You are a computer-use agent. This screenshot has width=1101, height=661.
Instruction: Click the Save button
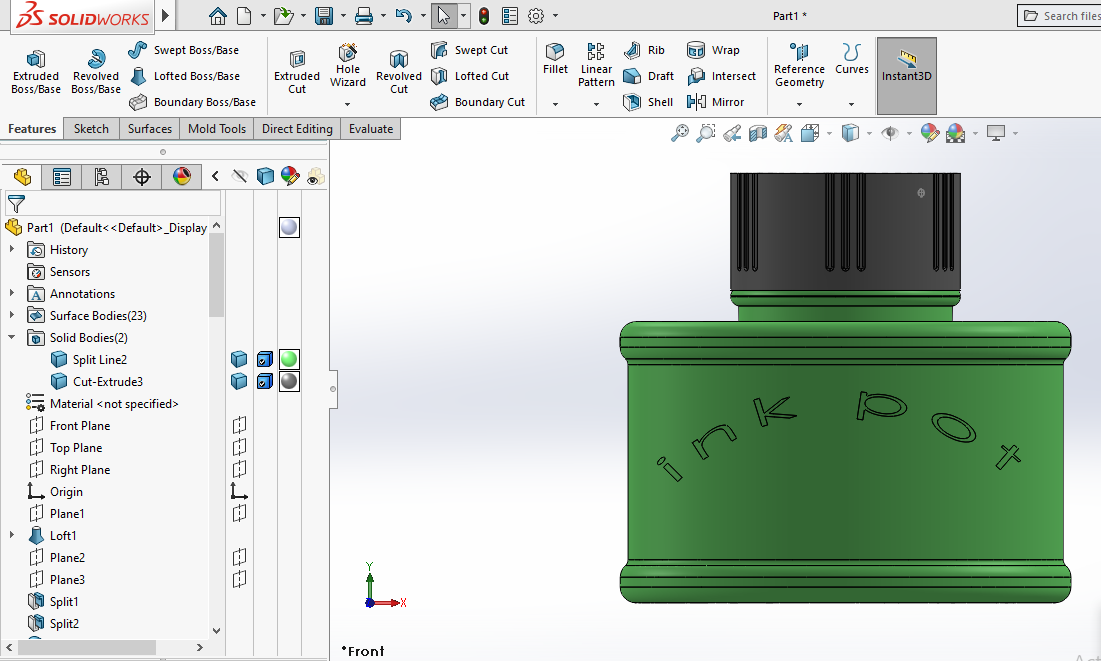[x=324, y=15]
